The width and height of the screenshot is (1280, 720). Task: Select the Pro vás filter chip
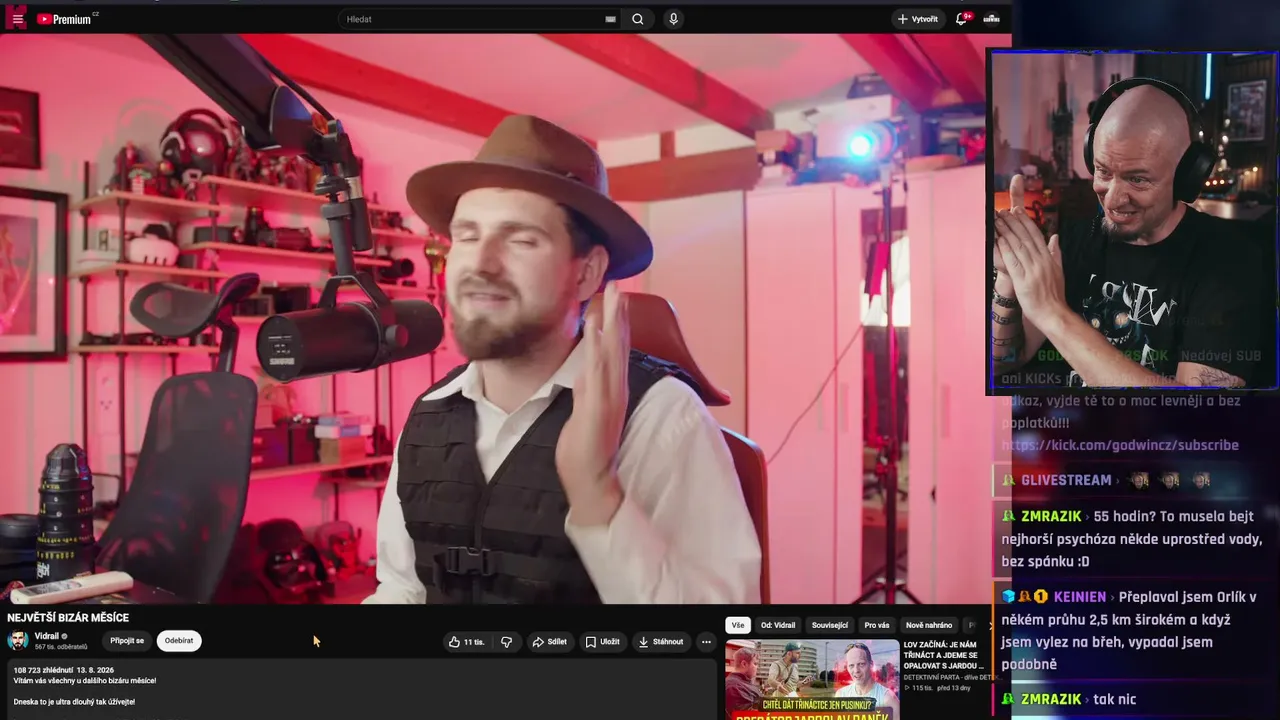click(877, 625)
